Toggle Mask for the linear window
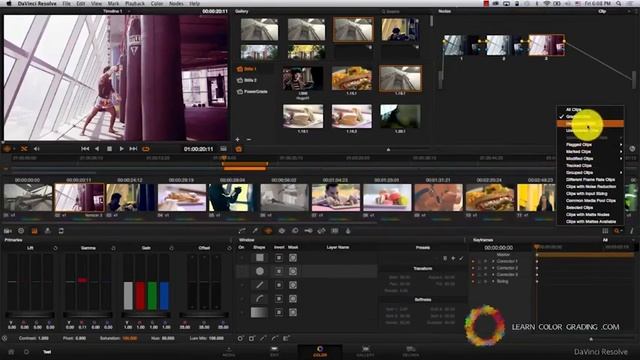This screenshot has width=640, height=360. [x=293, y=285]
